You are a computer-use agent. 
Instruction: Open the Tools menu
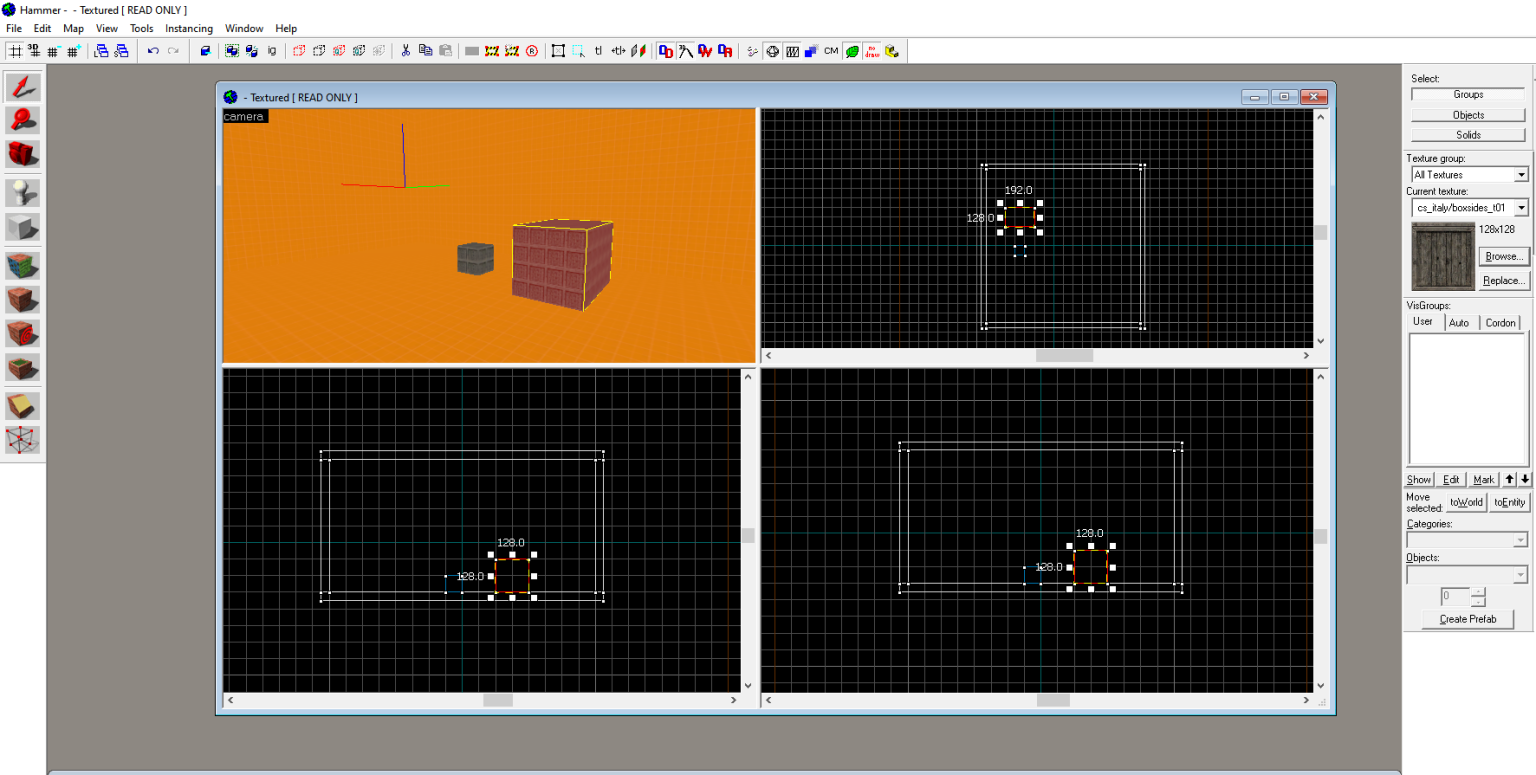pyautogui.click(x=141, y=28)
